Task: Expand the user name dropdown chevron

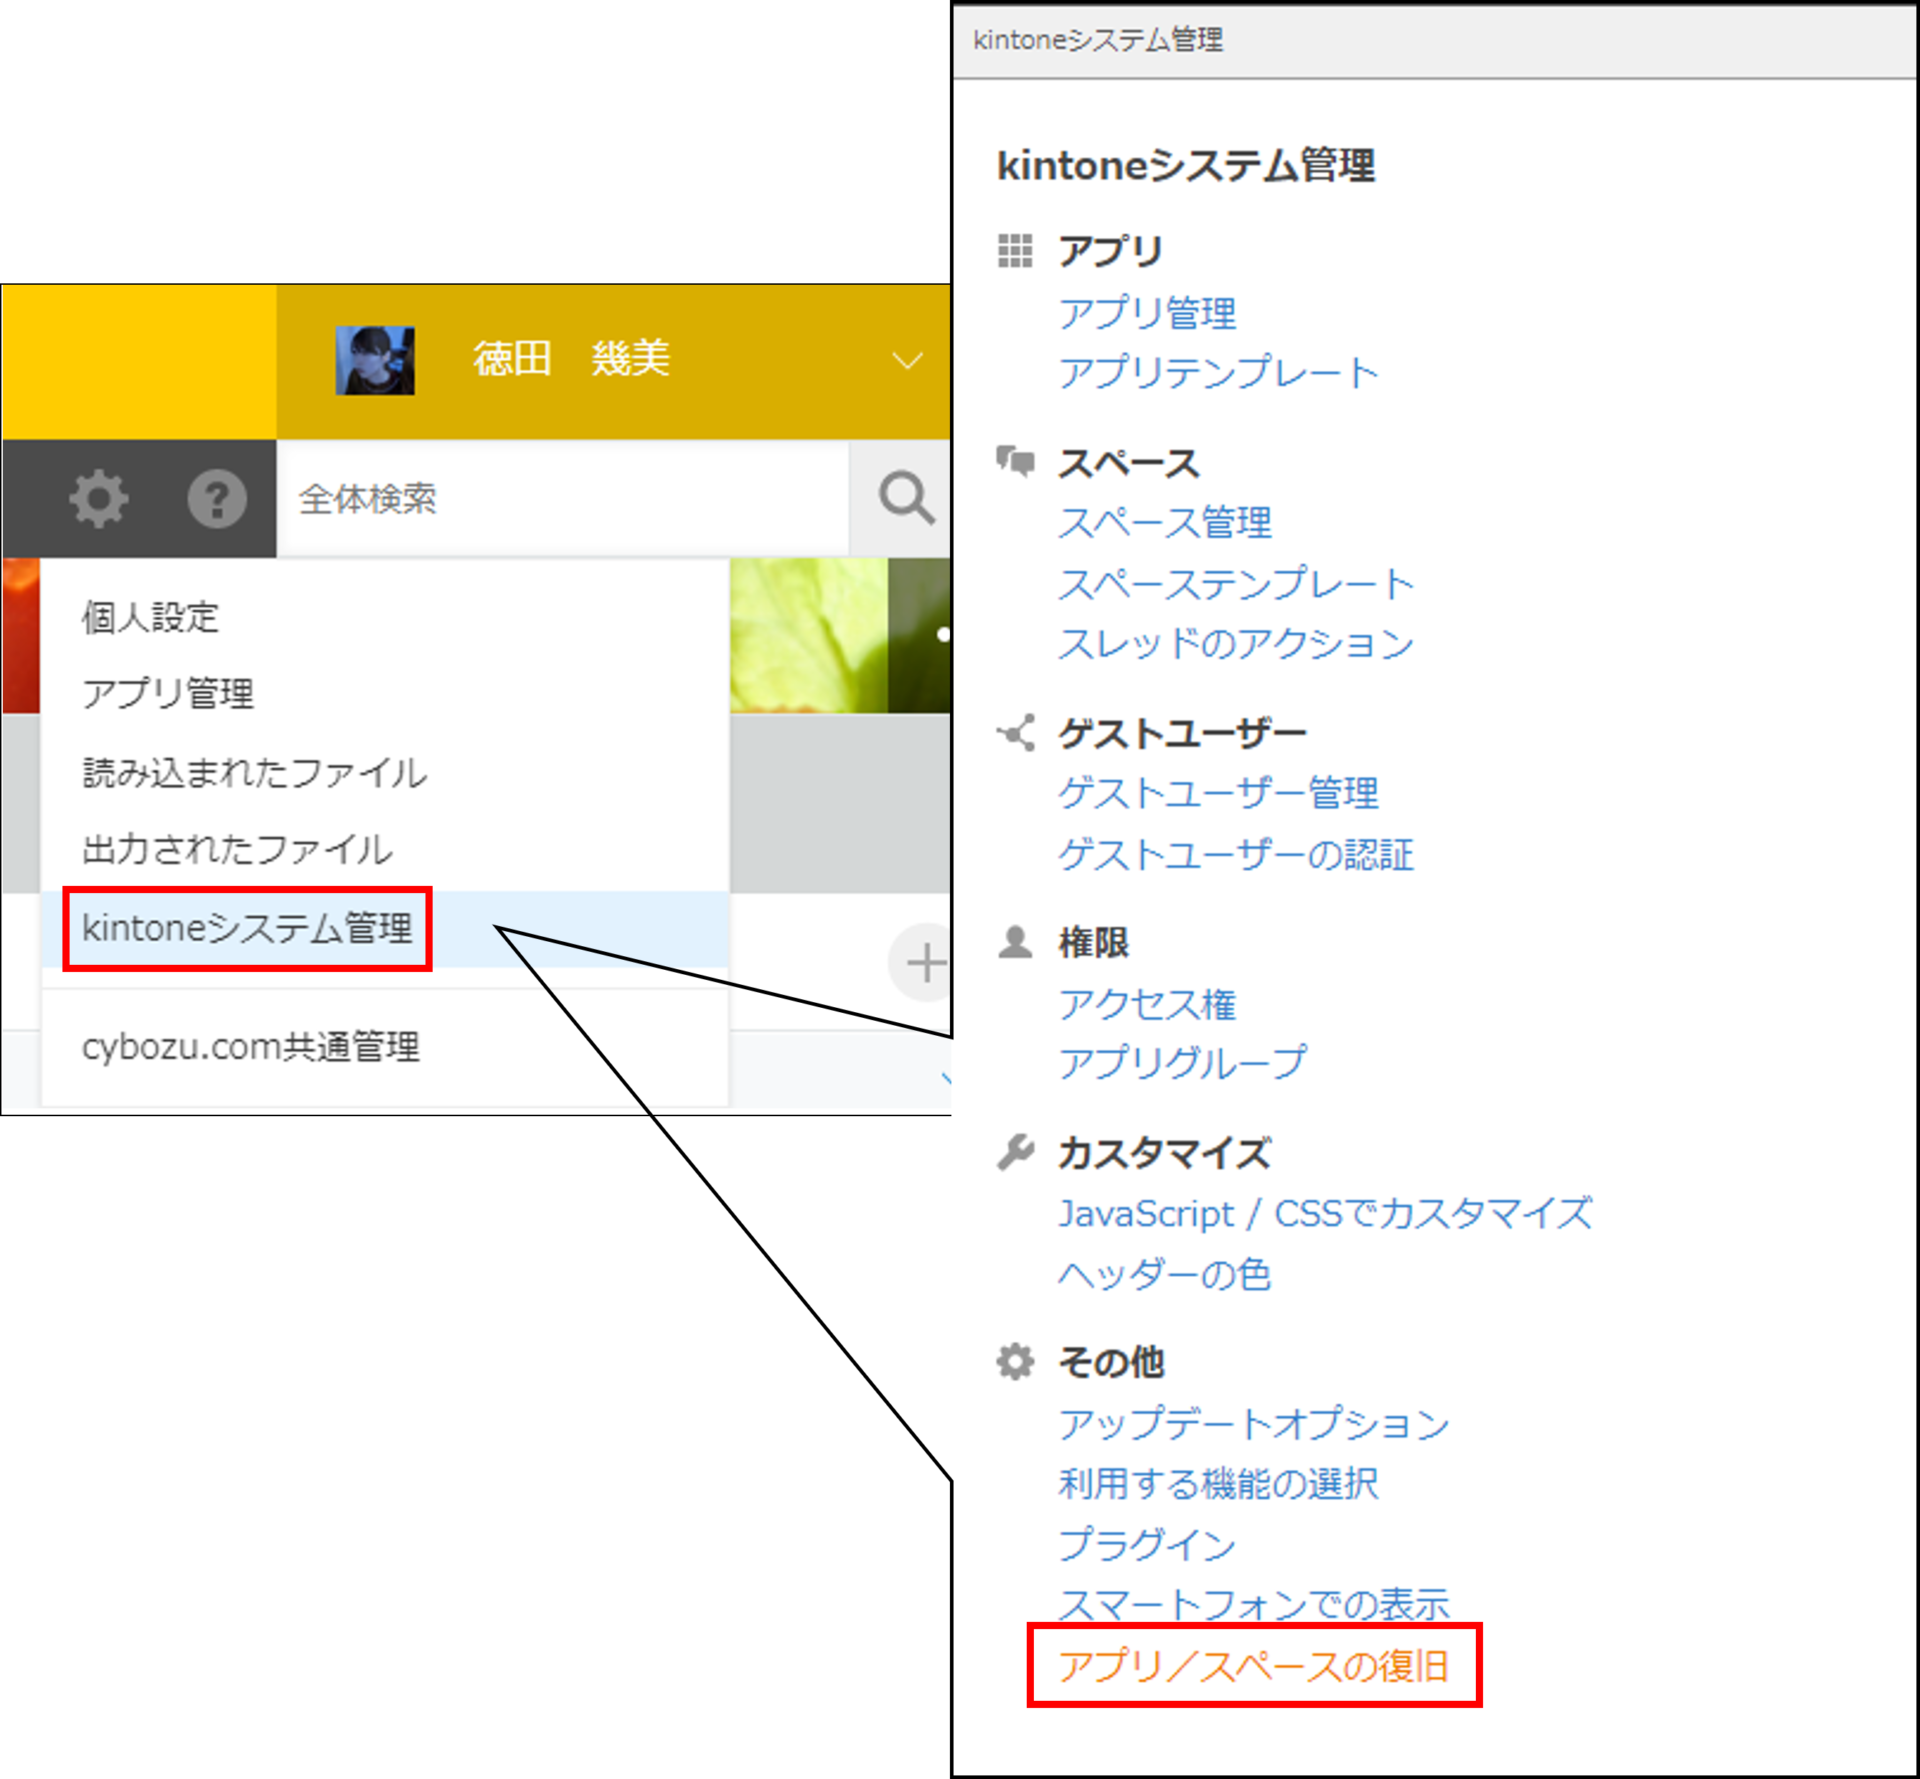Action: point(907,360)
